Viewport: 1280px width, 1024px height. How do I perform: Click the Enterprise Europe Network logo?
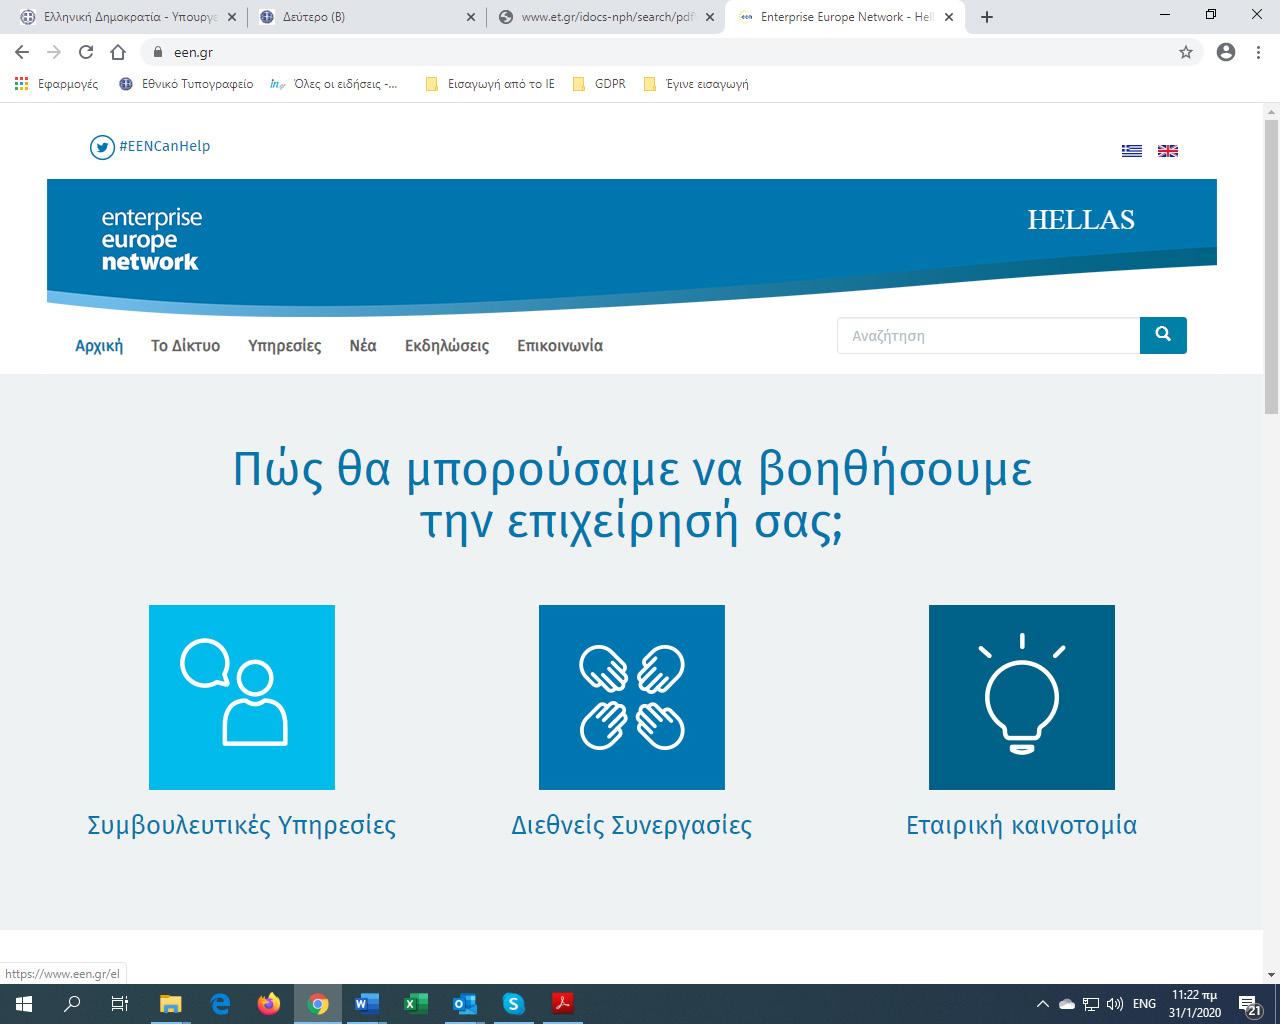pyautogui.click(x=151, y=240)
